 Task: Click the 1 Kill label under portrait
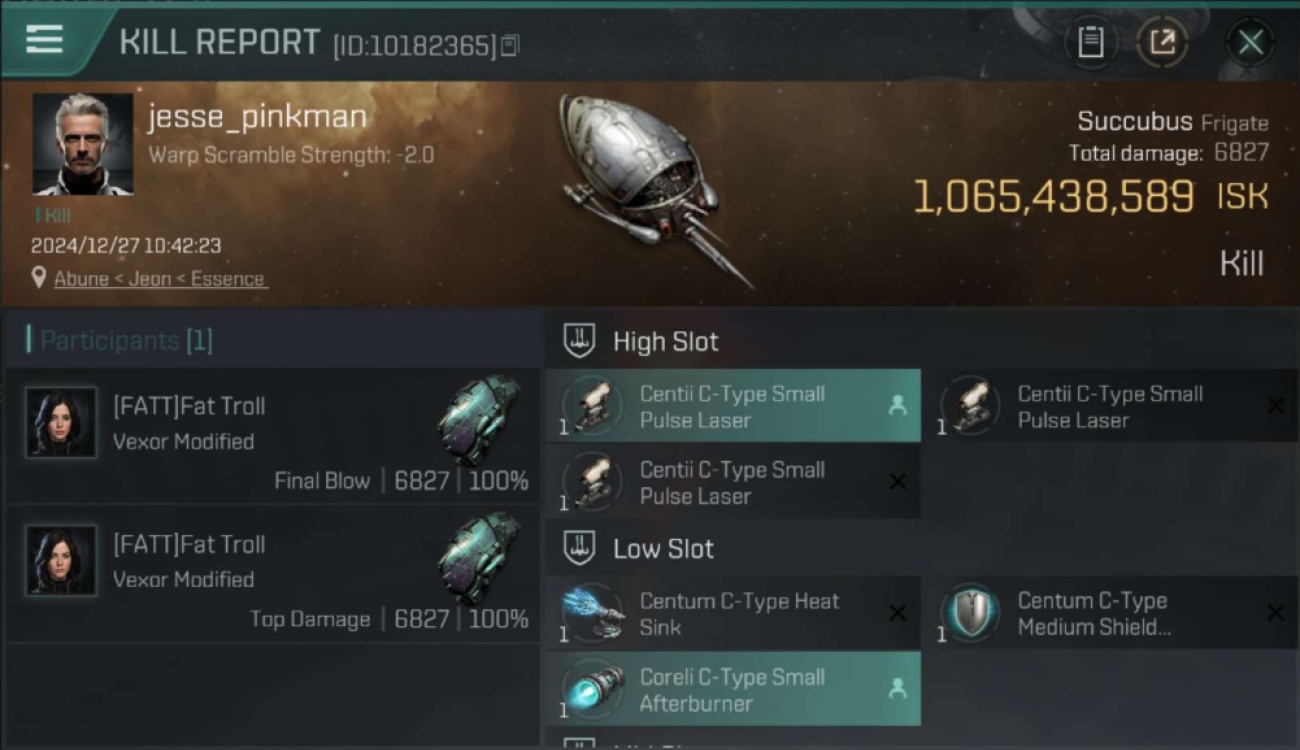[x=53, y=215]
